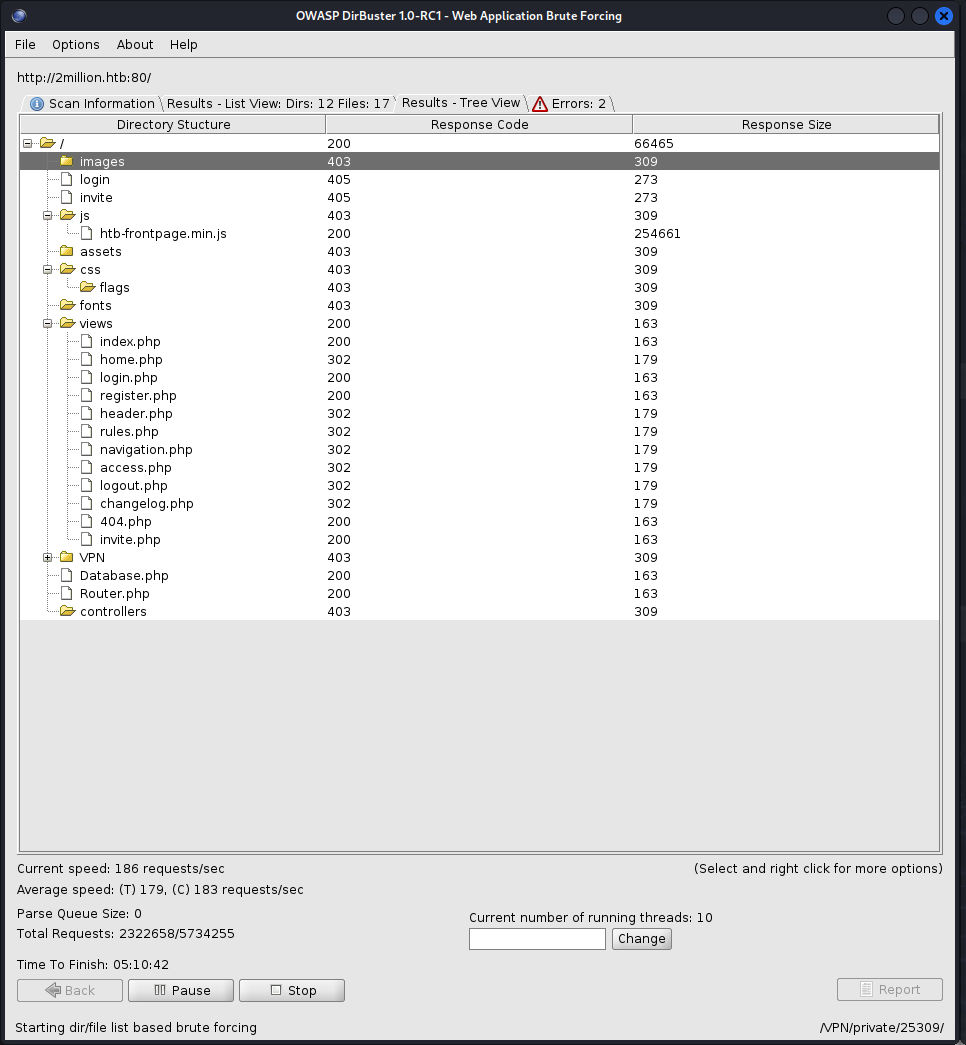Image resolution: width=966 pixels, height=1045 pixels.
Task: Click the navigation.php file icon
Action: pos(87,449)
